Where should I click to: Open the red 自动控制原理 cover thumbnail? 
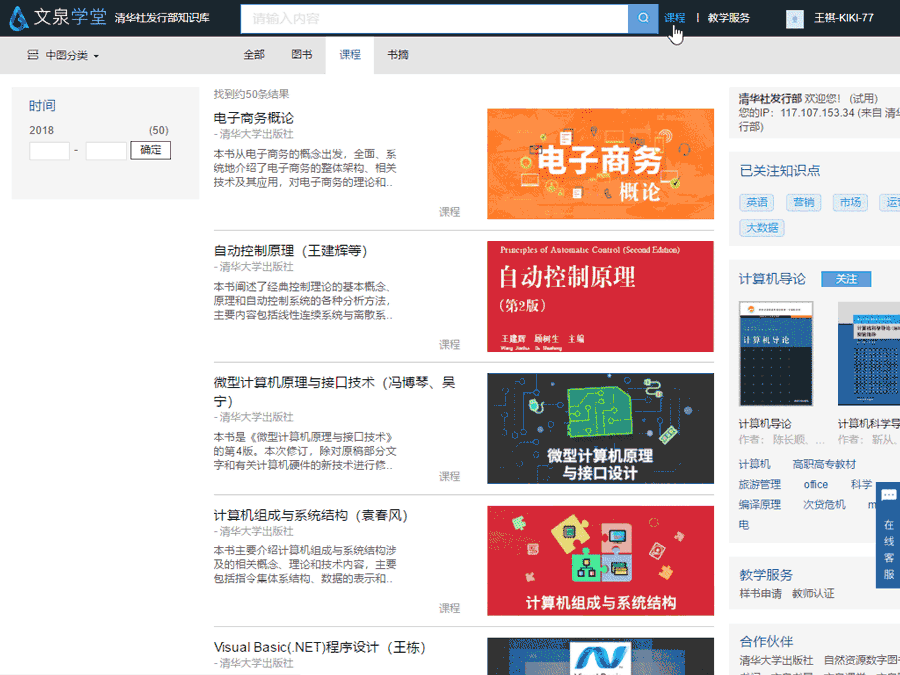tap(600, 296)
